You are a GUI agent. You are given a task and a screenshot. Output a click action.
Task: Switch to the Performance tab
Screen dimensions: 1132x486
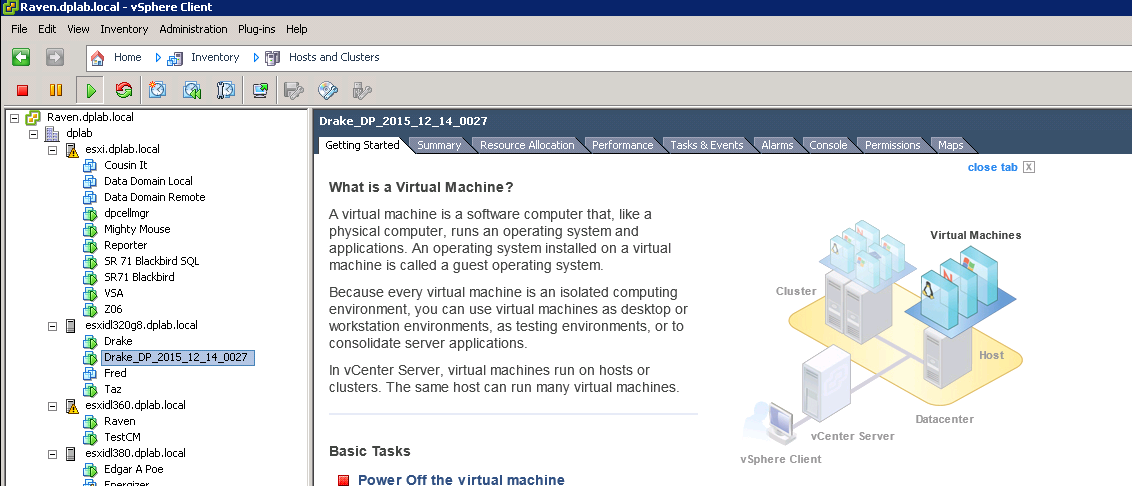tap(622, 145)
